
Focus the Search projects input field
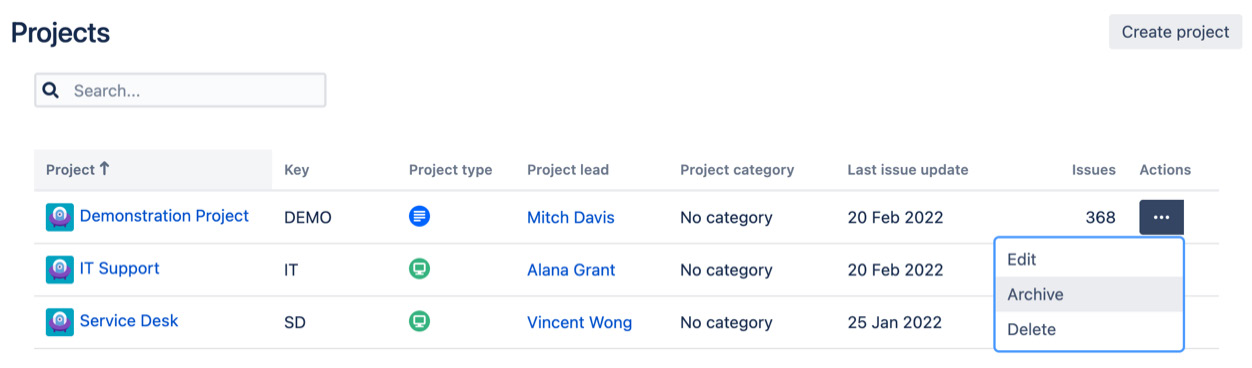[x=180, y=90]
